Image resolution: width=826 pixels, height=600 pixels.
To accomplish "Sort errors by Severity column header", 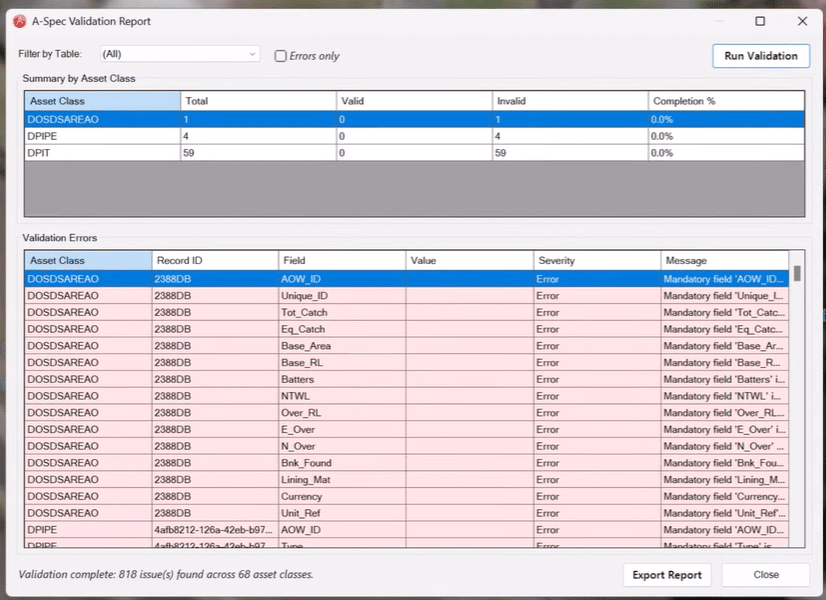I will [x=597, y=261].
